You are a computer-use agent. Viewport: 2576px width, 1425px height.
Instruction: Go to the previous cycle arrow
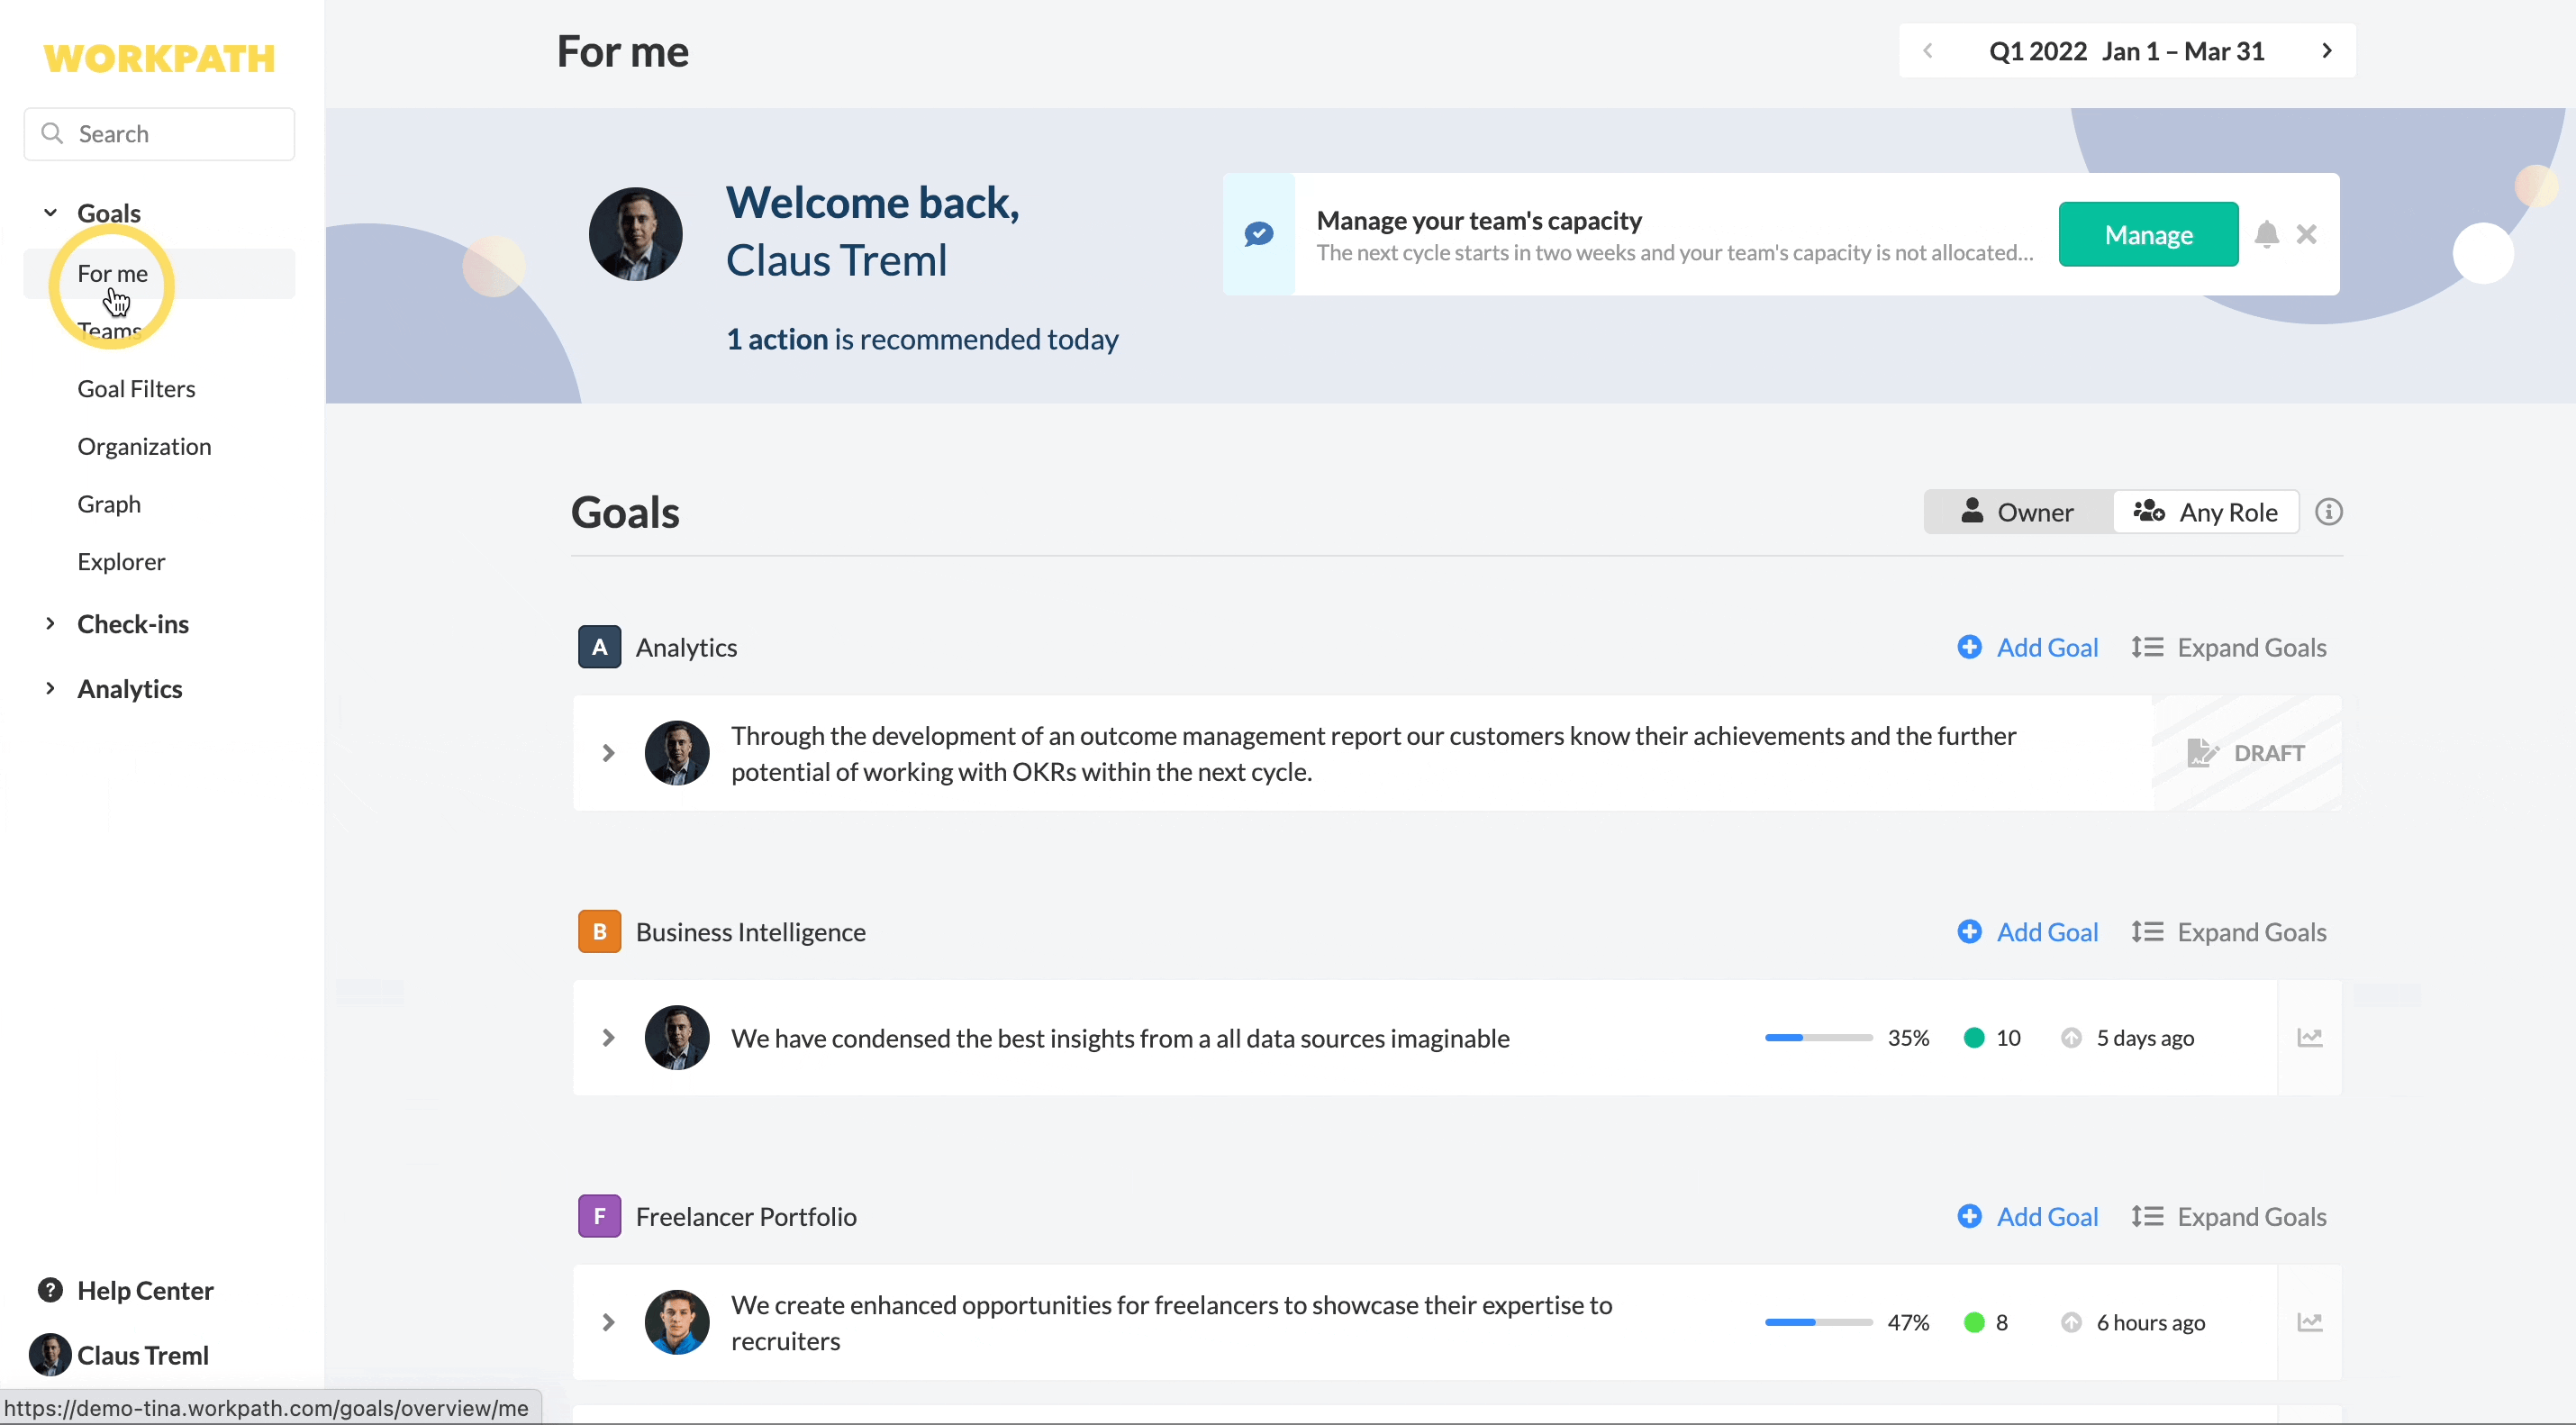click(1928, 50)
